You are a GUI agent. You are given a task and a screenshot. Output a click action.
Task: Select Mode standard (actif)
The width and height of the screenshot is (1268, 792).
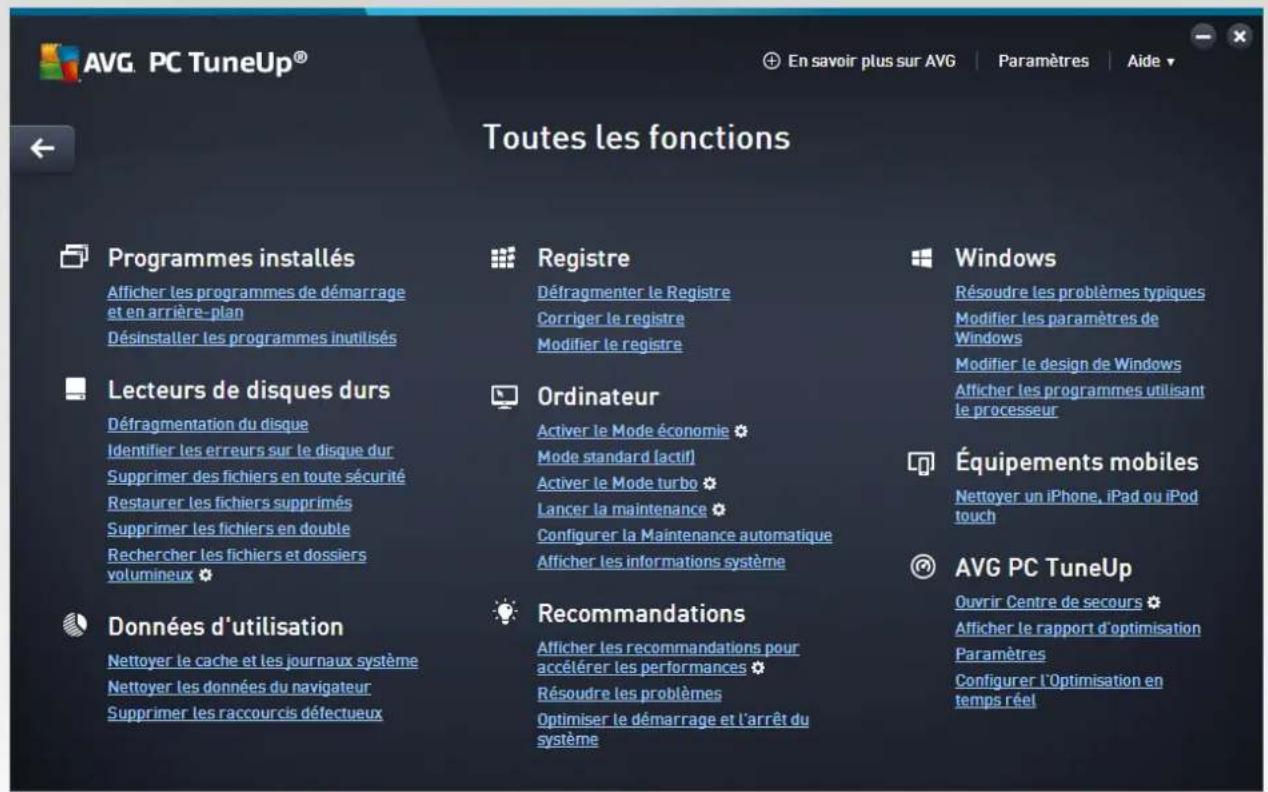pos(616,457)
